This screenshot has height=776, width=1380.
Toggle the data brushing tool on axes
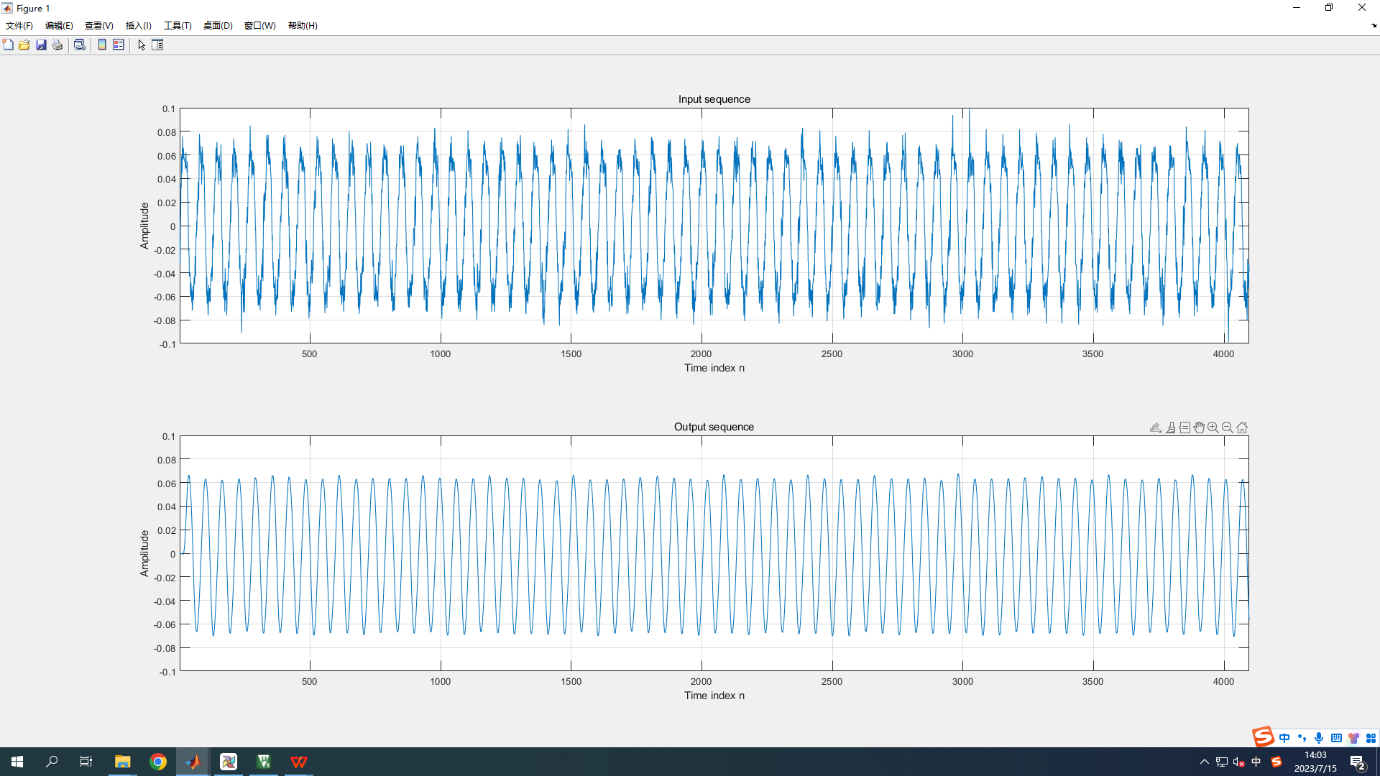(1170, 428)
